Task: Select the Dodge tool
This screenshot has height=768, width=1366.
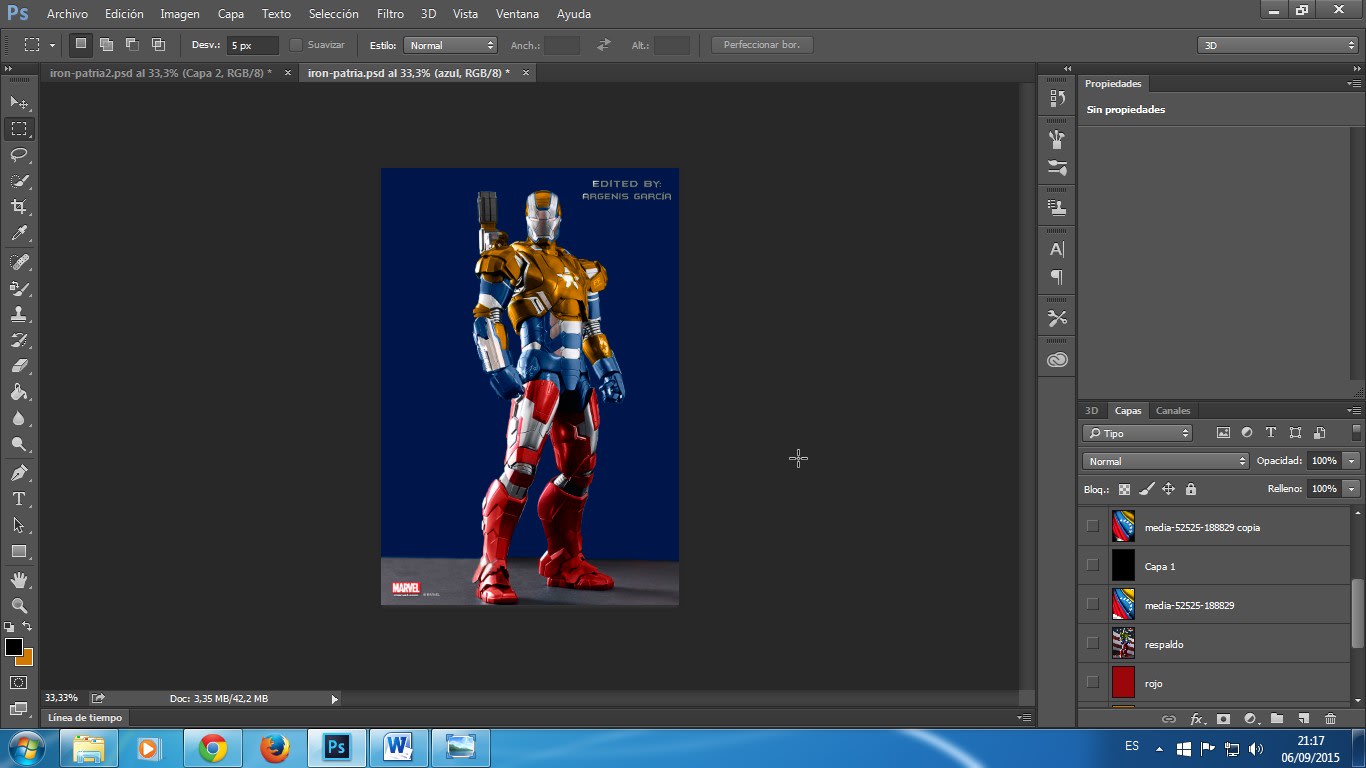Action: point(19,444)
